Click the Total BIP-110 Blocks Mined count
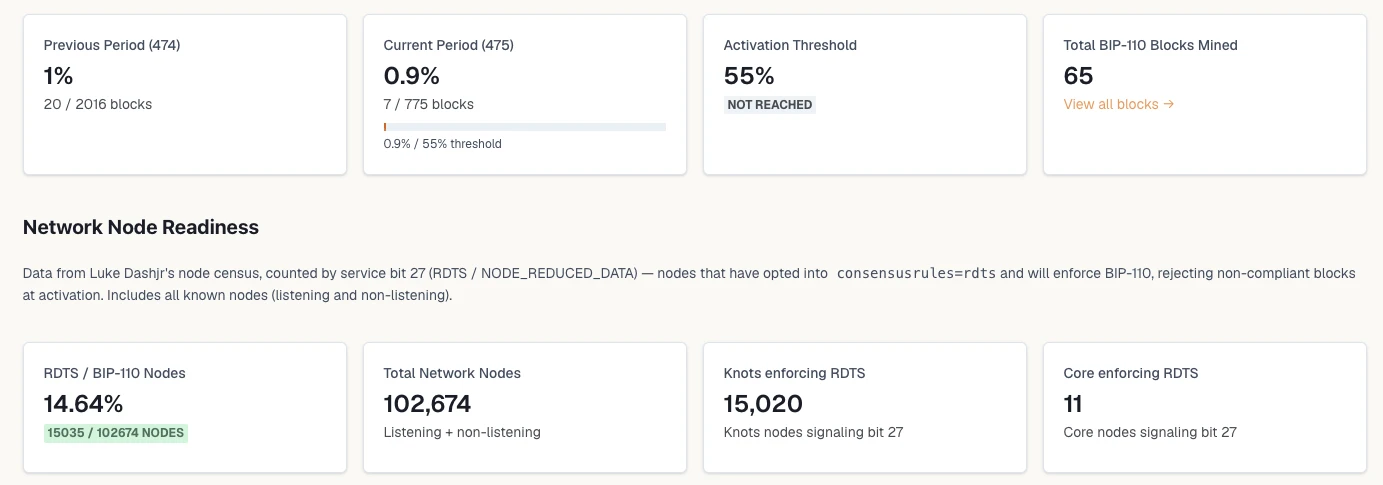The width and height of the screenshot is (1383, 485). click(1079, 76)
